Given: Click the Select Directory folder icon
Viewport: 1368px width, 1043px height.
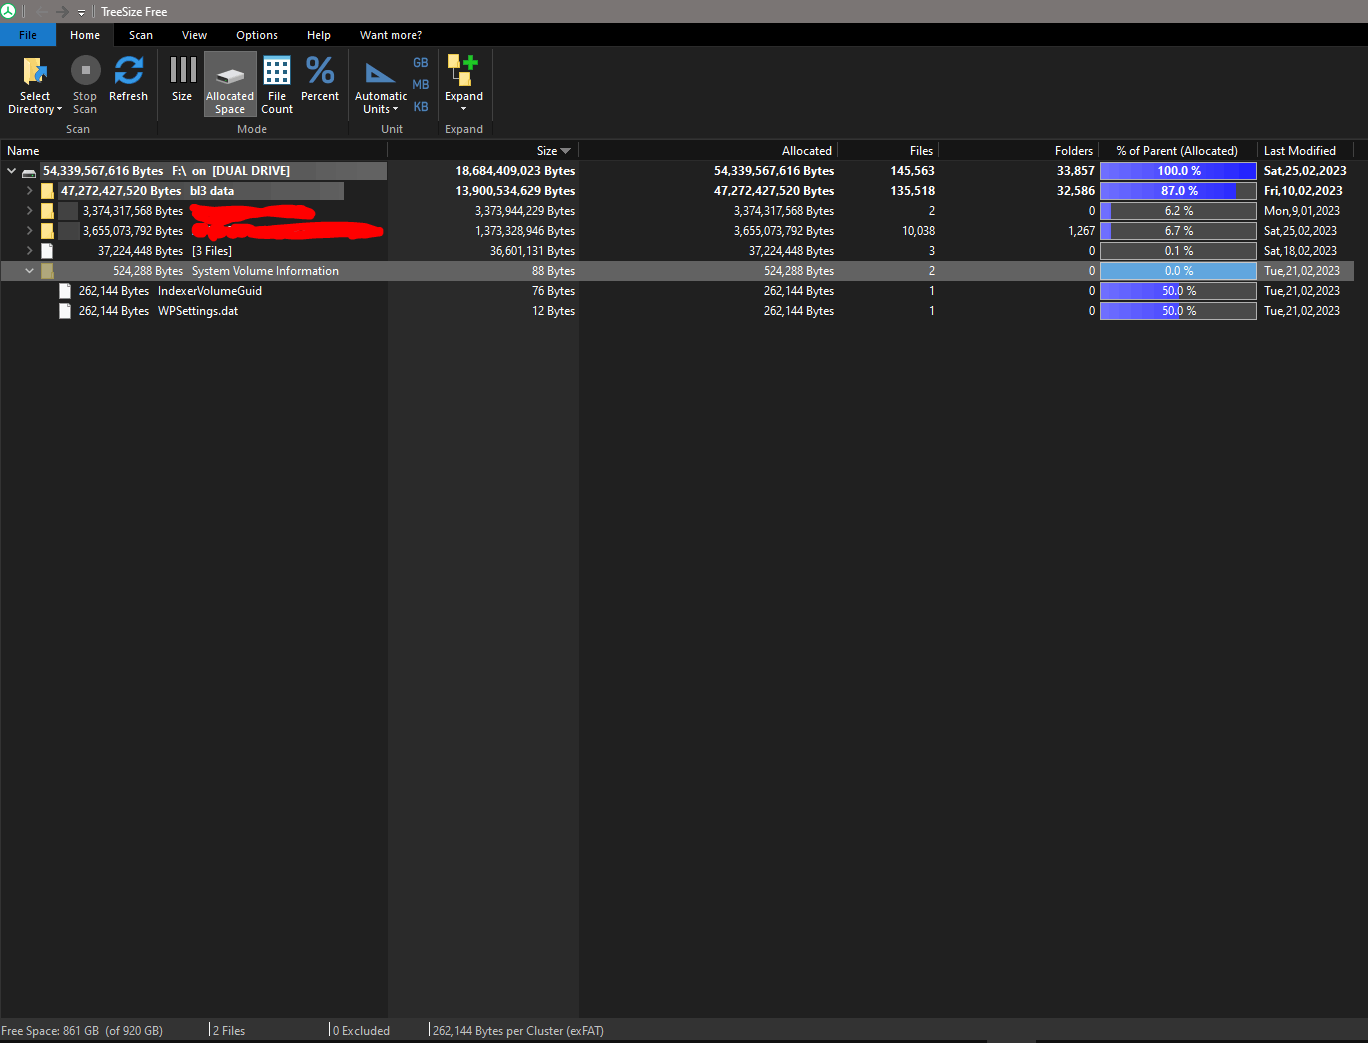Looking at the screenshot, I should point(35,71).
